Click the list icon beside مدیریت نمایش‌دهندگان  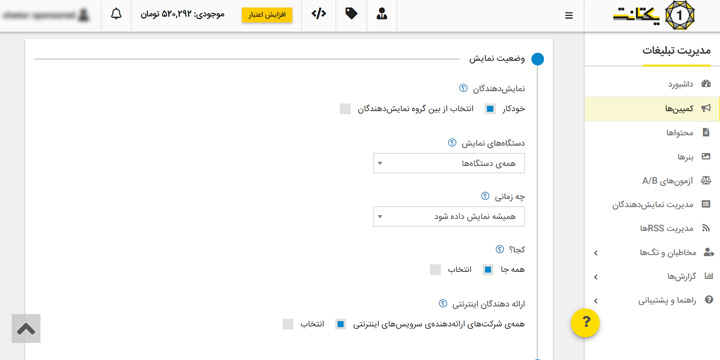pos(706,204)
